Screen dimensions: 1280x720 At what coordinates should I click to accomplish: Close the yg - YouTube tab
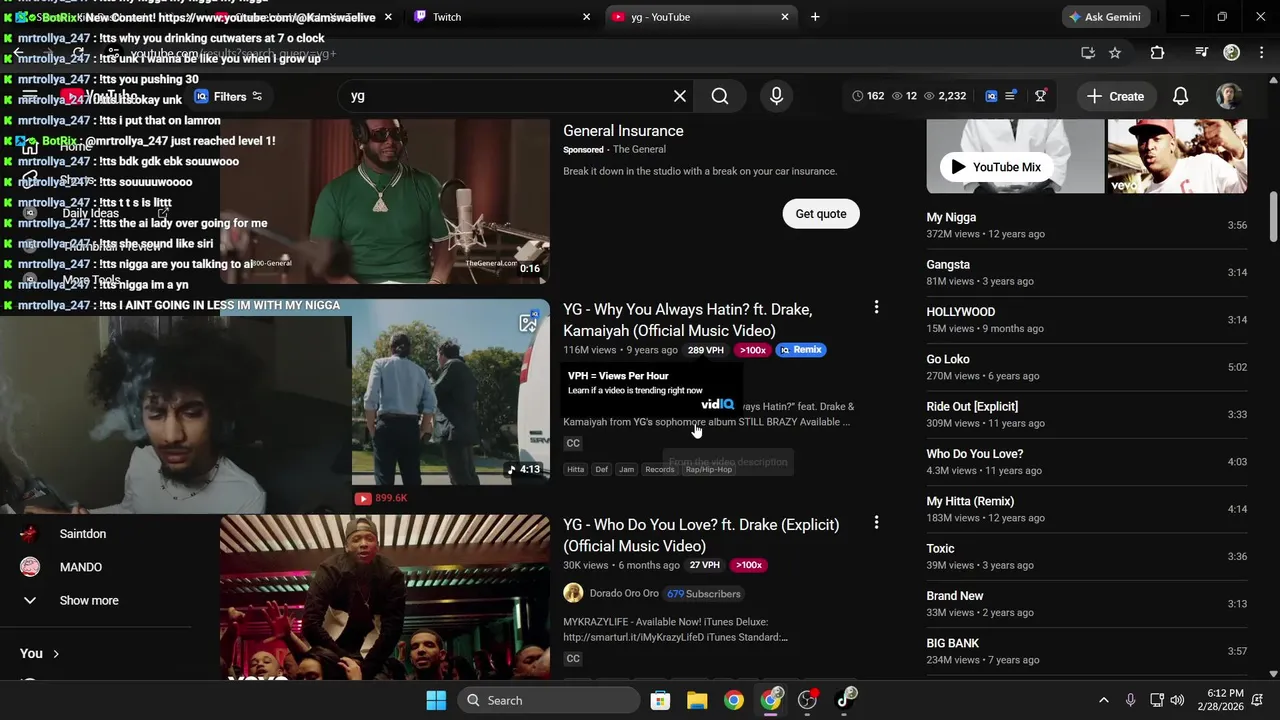pos(785,17)
